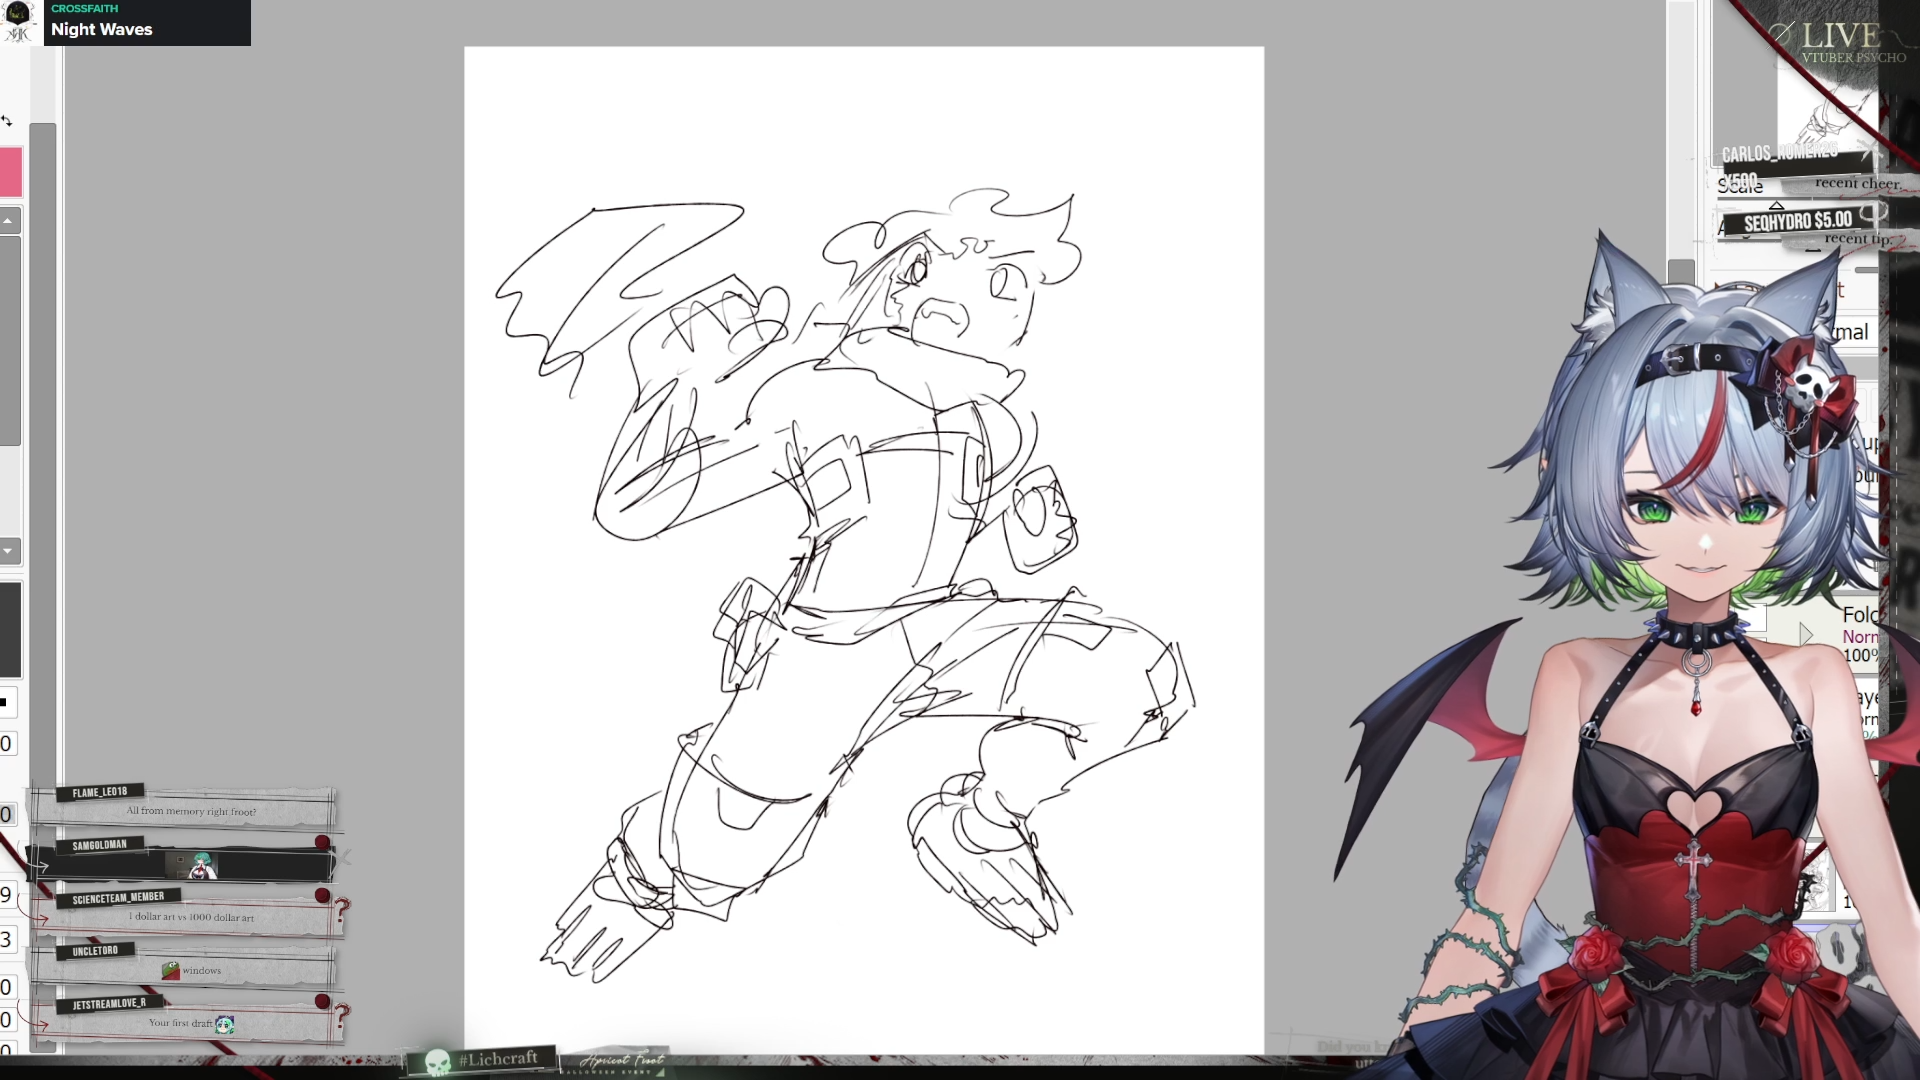Select the dark gray color swatch
Image resolution: width=1920 pixels, height=1080 pixels.
(10, 630)
